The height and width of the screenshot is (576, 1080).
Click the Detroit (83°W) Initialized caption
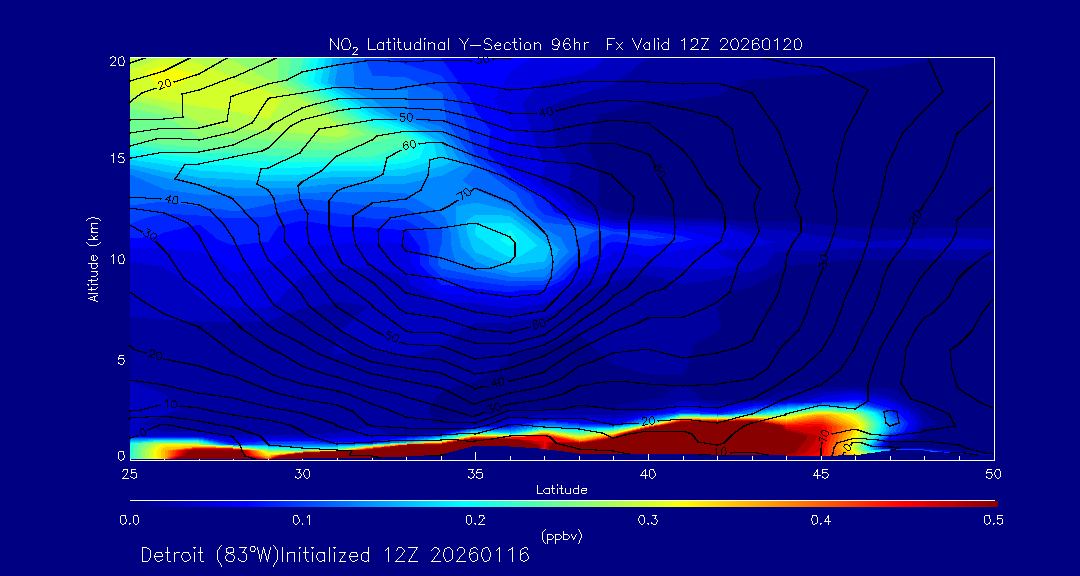click(x=335, y=555)
